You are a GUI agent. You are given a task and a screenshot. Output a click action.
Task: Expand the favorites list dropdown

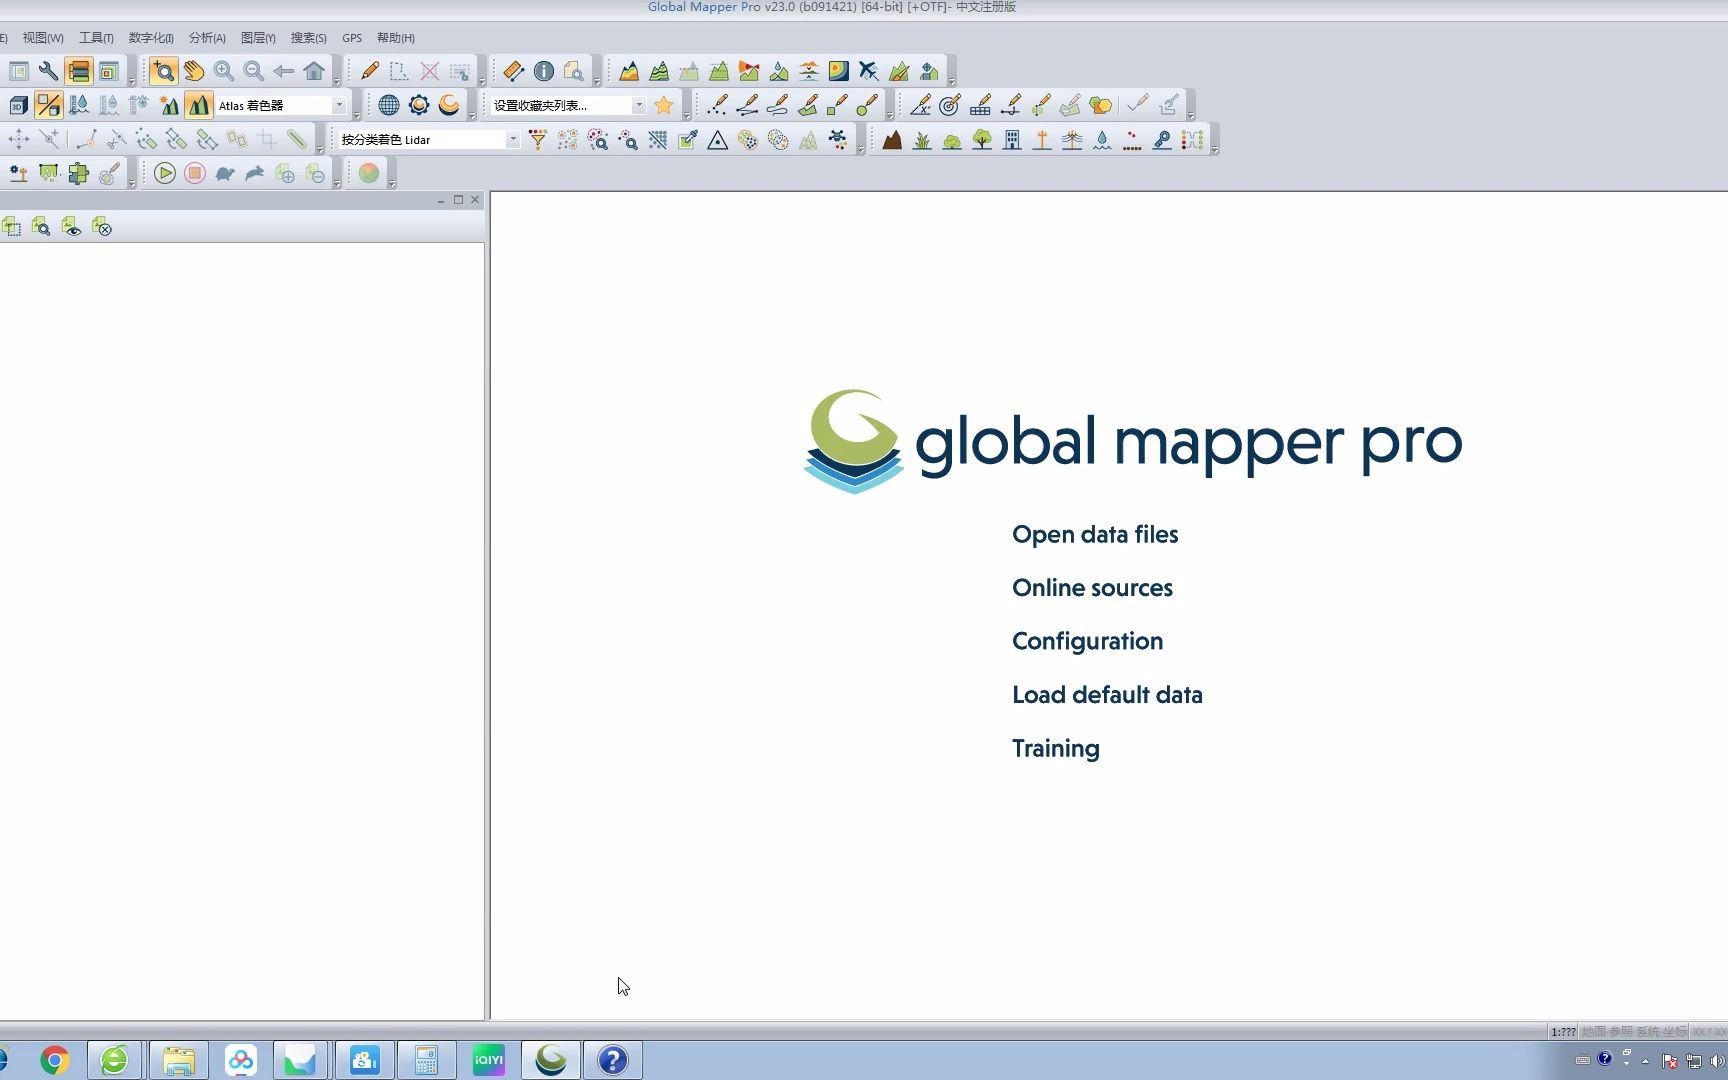(639, 105)
